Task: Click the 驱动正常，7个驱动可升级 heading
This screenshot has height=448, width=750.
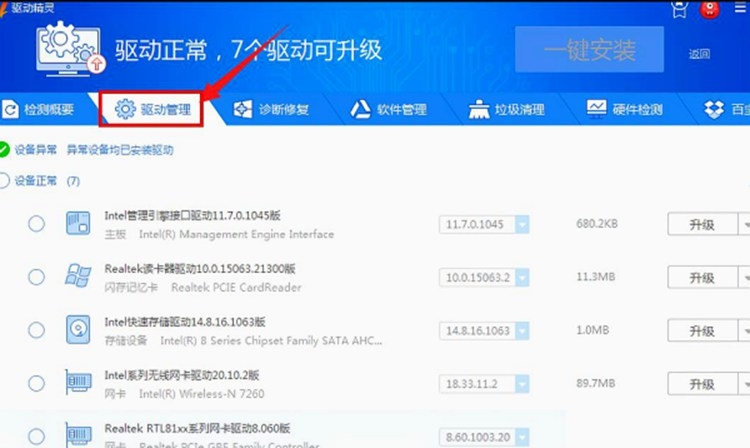Action: tap(249, 50)
